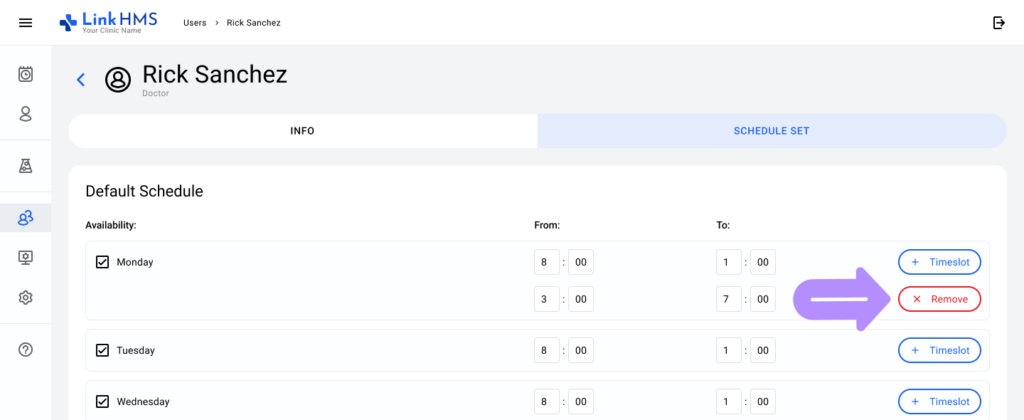Edit Monday first To hour field
The width and height of the screenshot is (1024, 420).
tap(729, 262)
